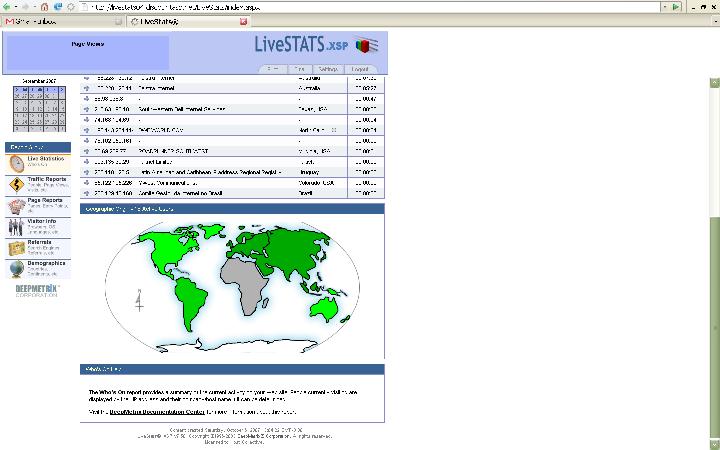
Task: Click the page's vertical scrollbar thumb
Action: [x=714, y=326]
